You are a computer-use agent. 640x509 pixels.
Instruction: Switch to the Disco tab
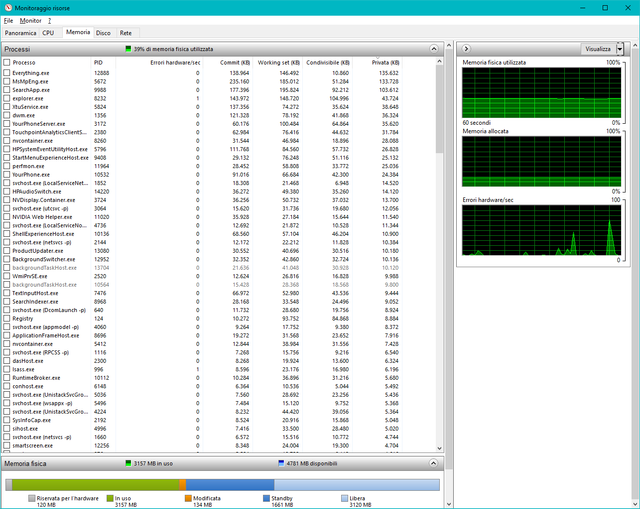(103, 33)
